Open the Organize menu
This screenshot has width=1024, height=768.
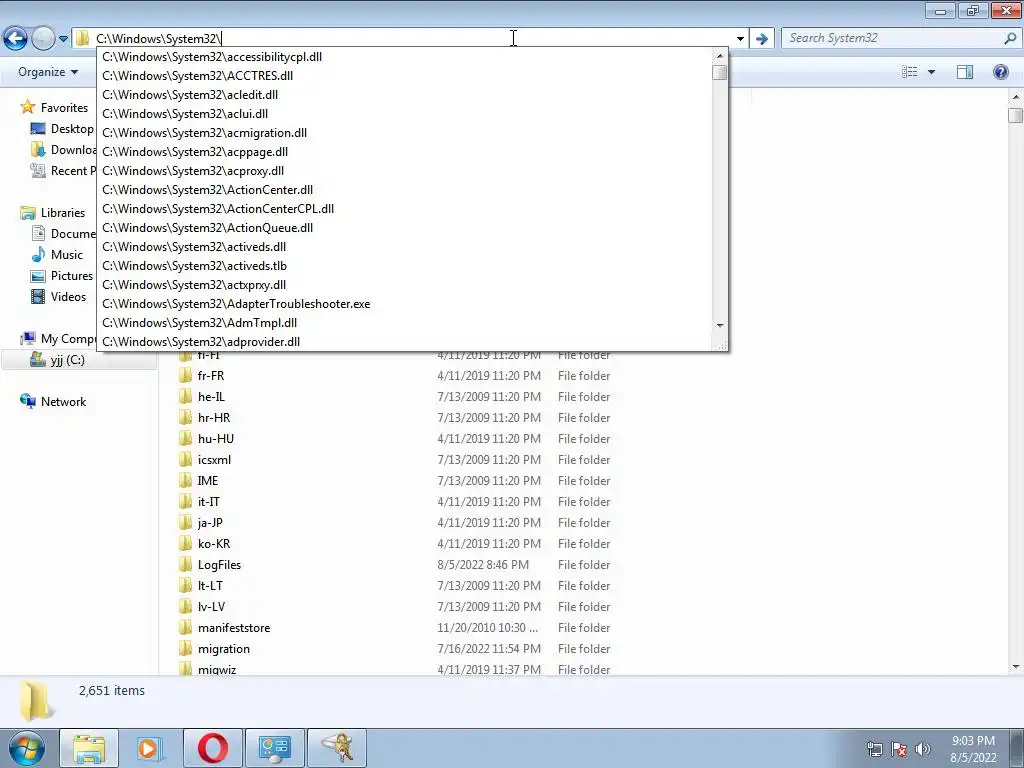[48, 72]
